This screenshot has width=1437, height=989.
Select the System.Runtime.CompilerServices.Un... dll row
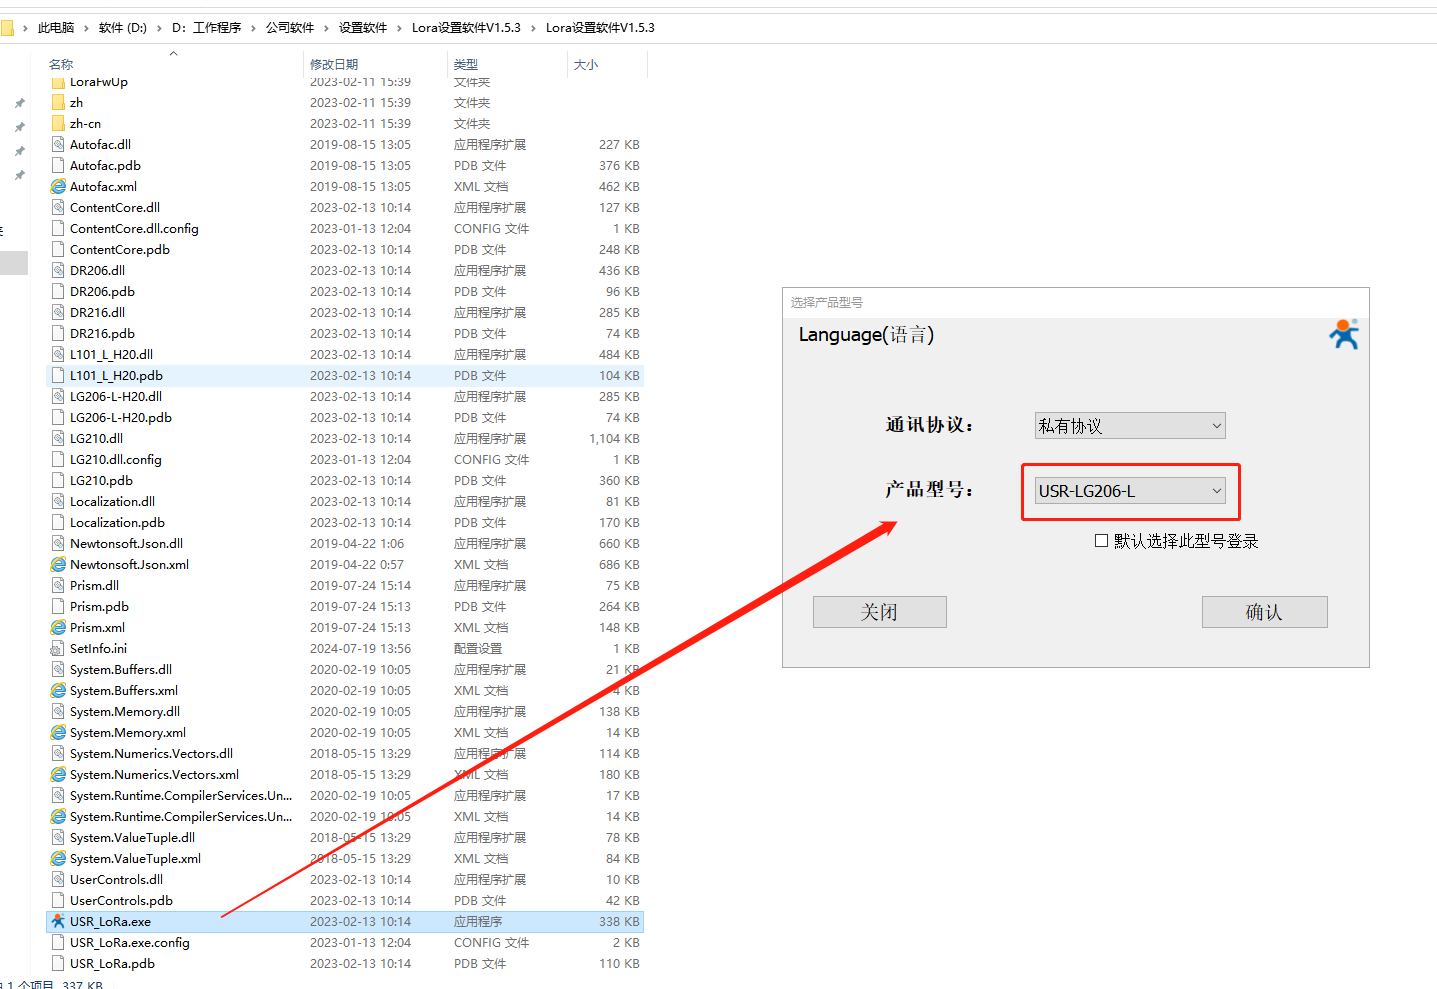(x=345, y=795)
